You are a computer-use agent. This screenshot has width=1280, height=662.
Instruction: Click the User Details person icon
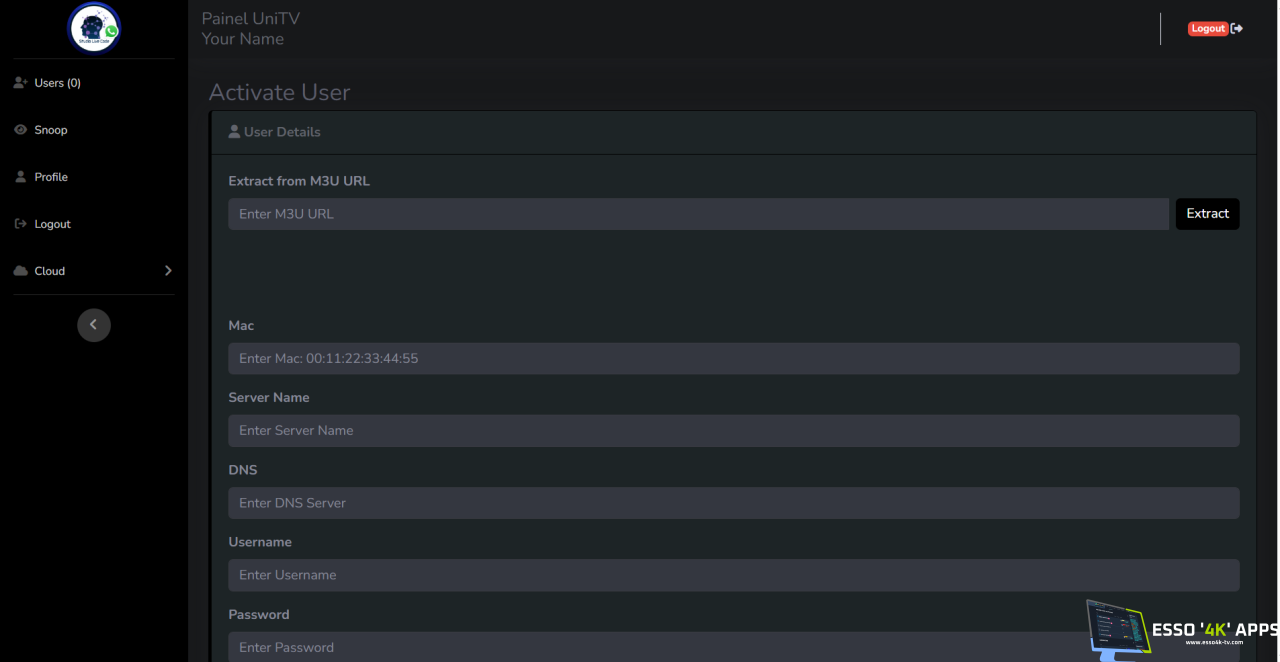[x=234, y=132]
